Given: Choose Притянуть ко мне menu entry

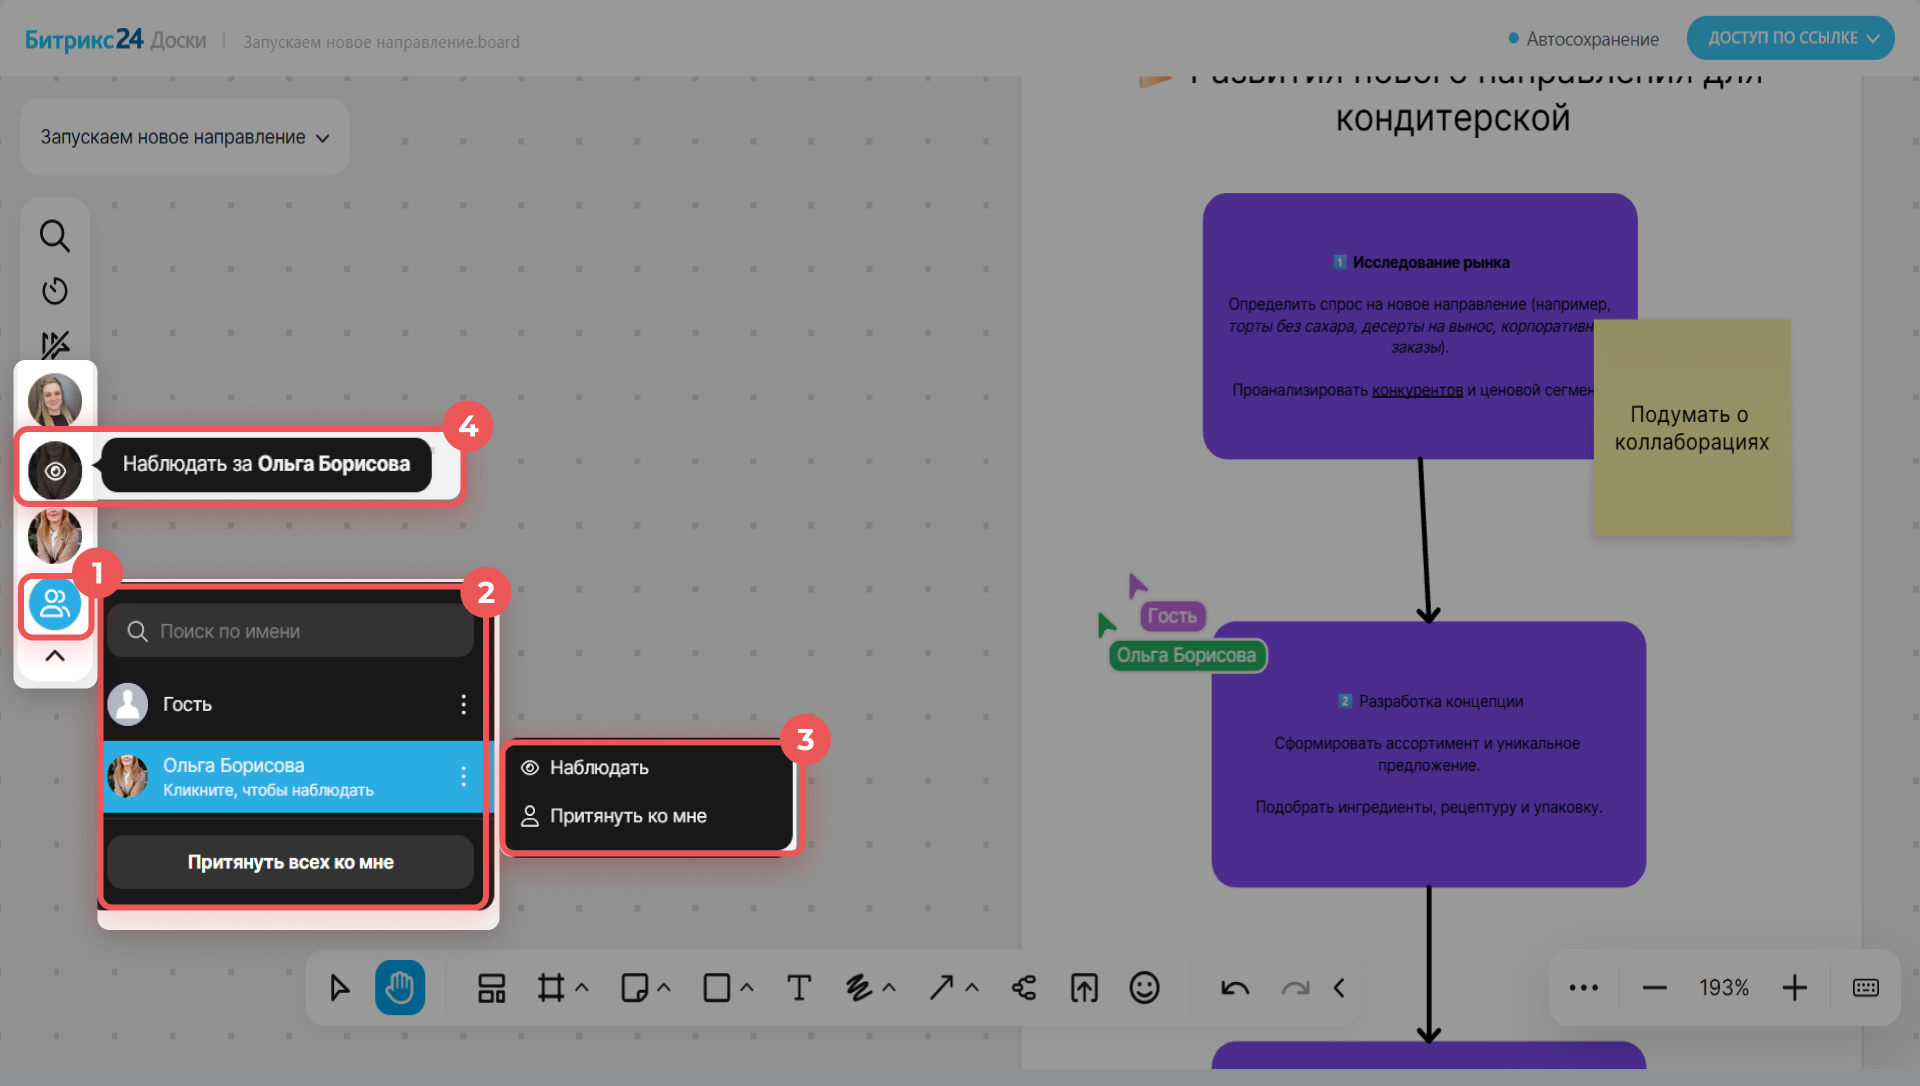Looking at the screenshot, I should 627,816.
